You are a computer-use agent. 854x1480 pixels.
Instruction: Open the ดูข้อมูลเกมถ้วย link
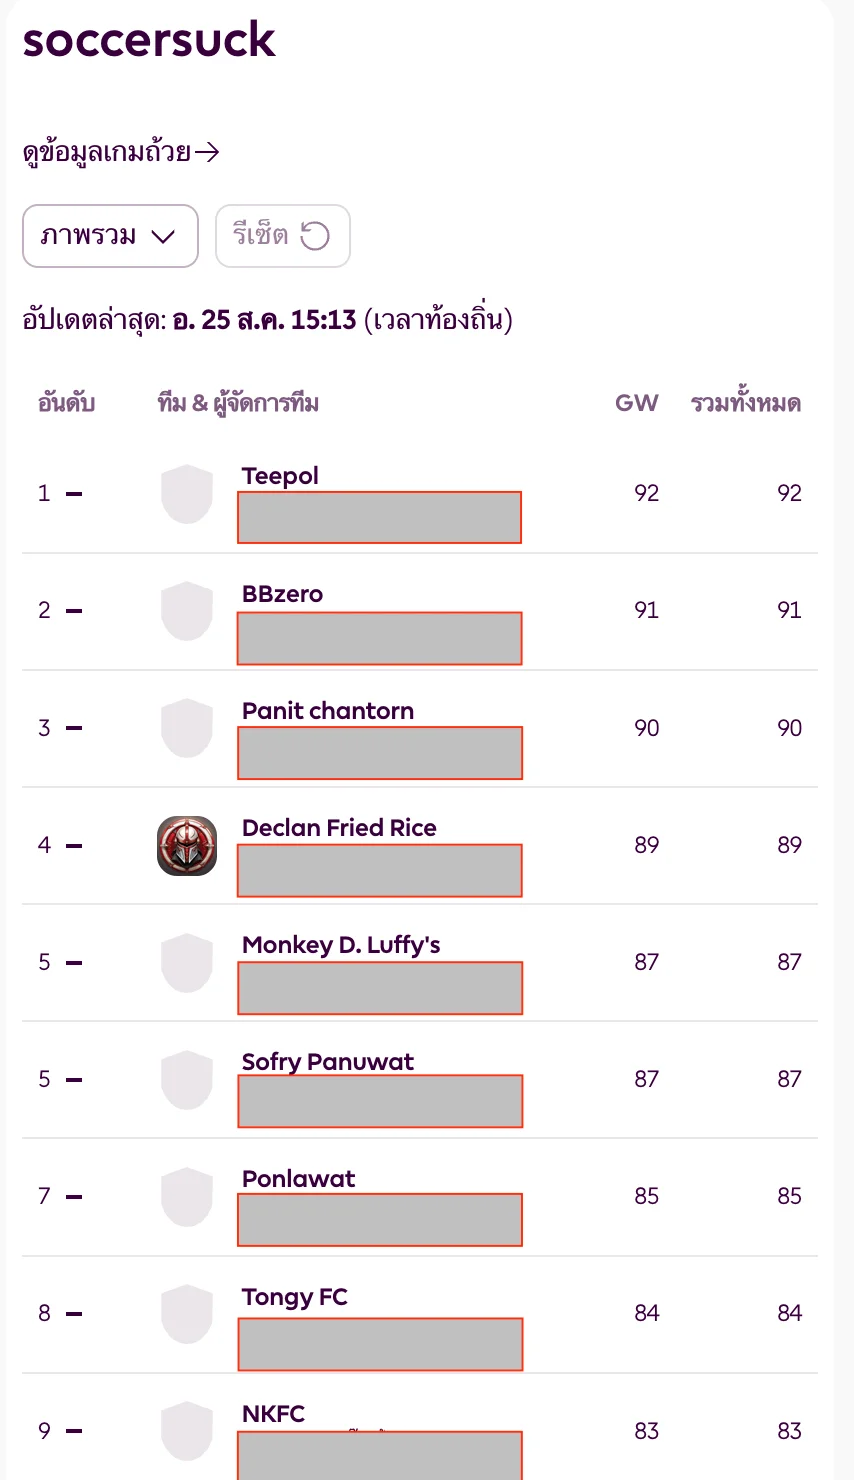click(121, 152)
